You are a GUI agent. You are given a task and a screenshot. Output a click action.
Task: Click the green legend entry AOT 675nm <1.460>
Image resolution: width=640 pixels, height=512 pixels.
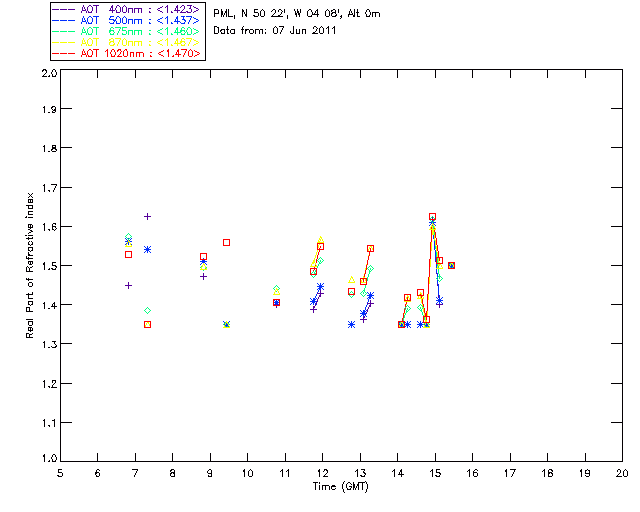pos(126,31)
